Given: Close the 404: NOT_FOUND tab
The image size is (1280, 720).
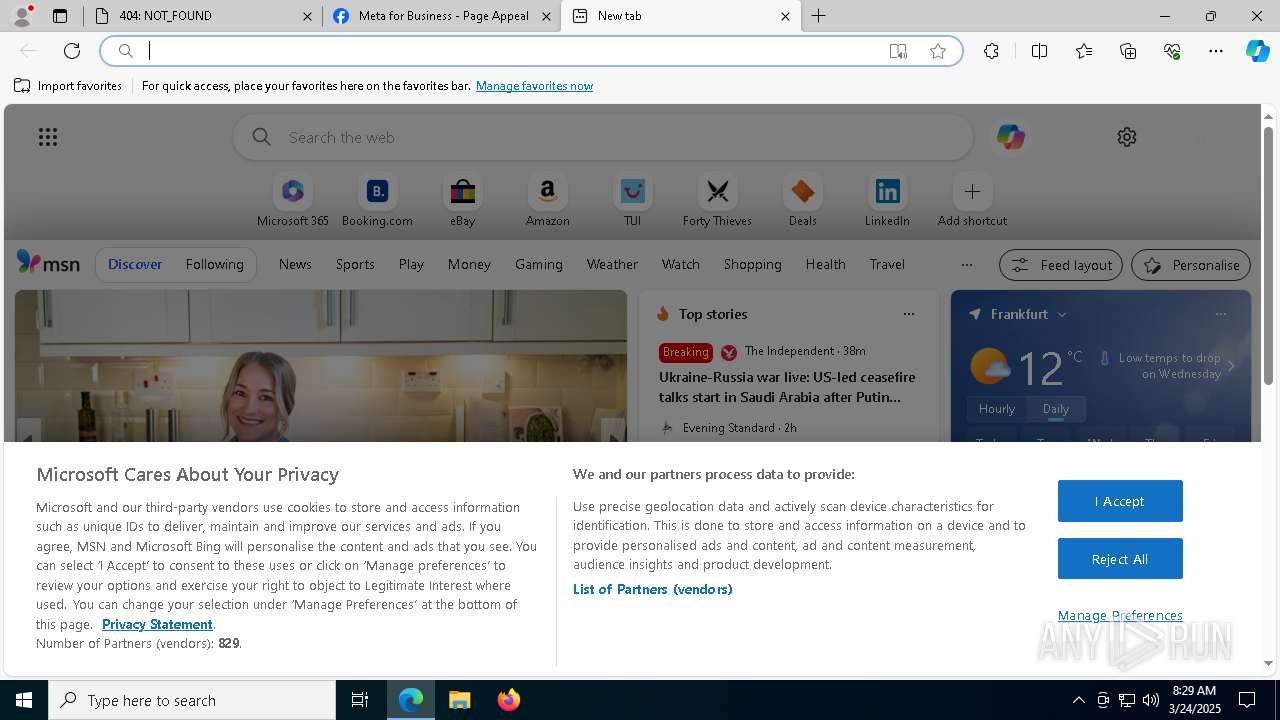Looking at the screenshot, I should (x=307, y=16).
